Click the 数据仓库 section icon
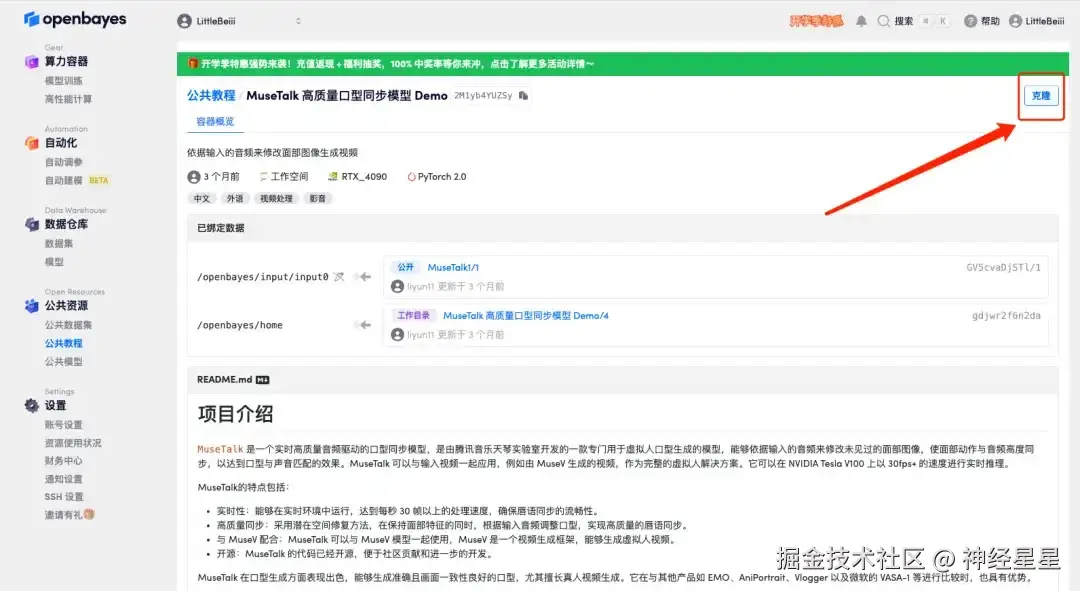 (32, 225)
